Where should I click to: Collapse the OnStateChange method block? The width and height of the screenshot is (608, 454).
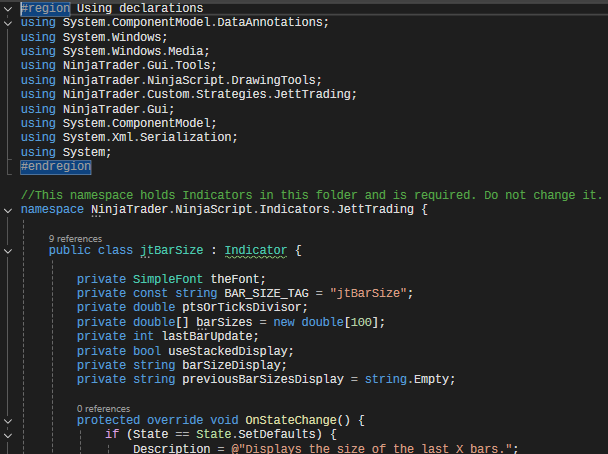(x=8, y=421)
